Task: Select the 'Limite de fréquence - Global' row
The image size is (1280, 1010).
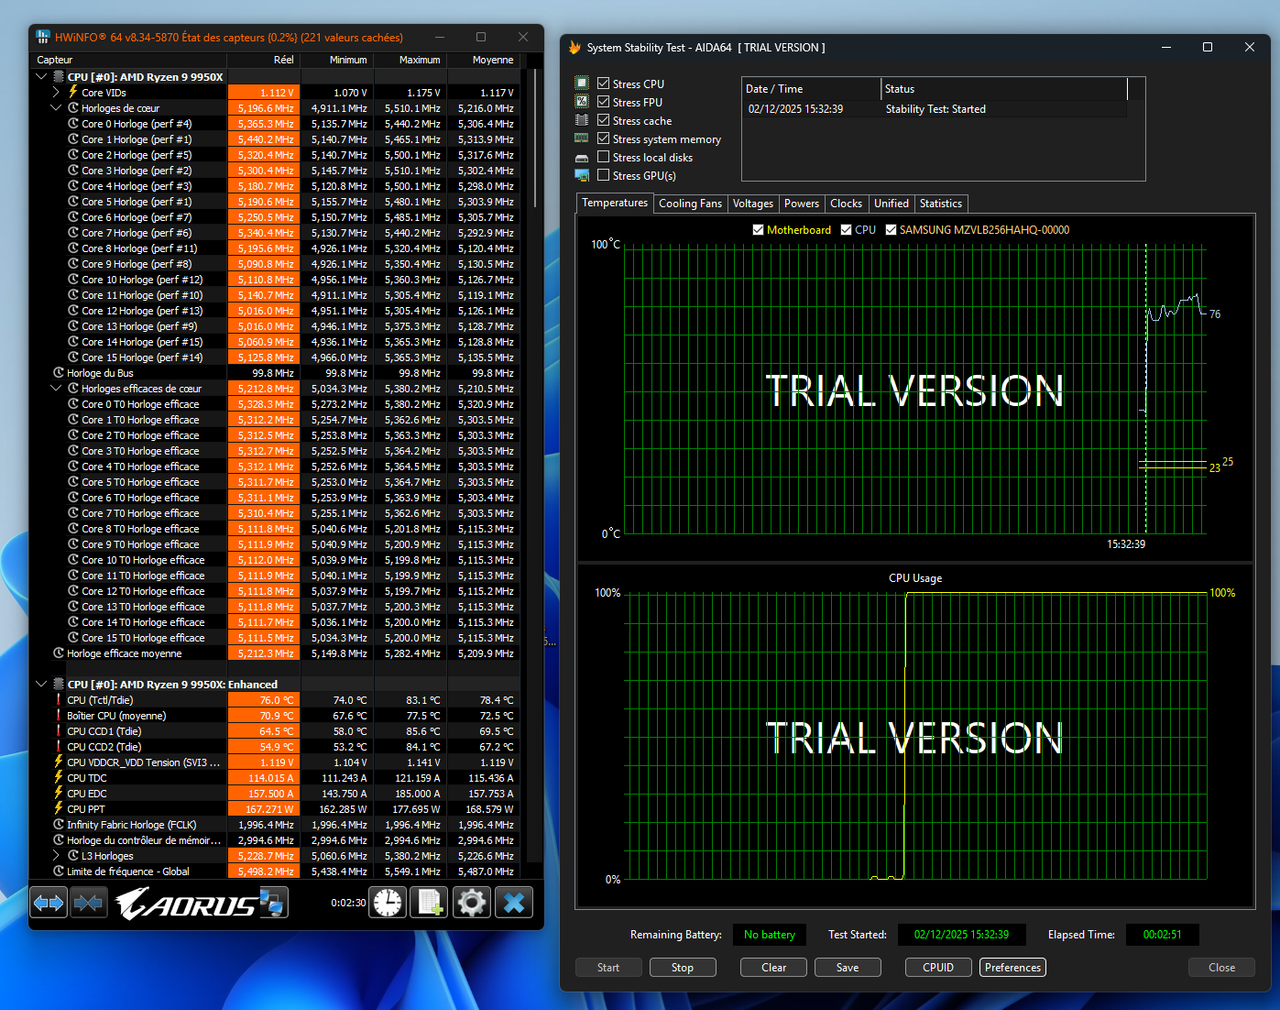Action: (275, 871)
